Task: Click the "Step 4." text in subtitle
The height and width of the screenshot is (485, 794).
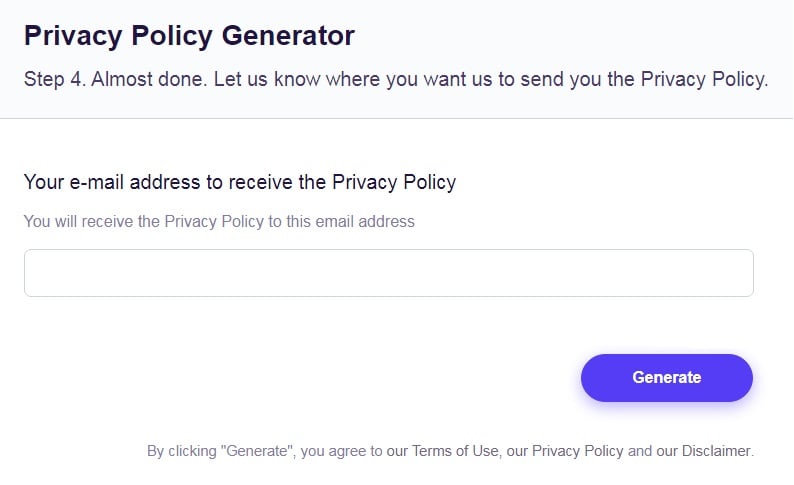Action: 54,80
